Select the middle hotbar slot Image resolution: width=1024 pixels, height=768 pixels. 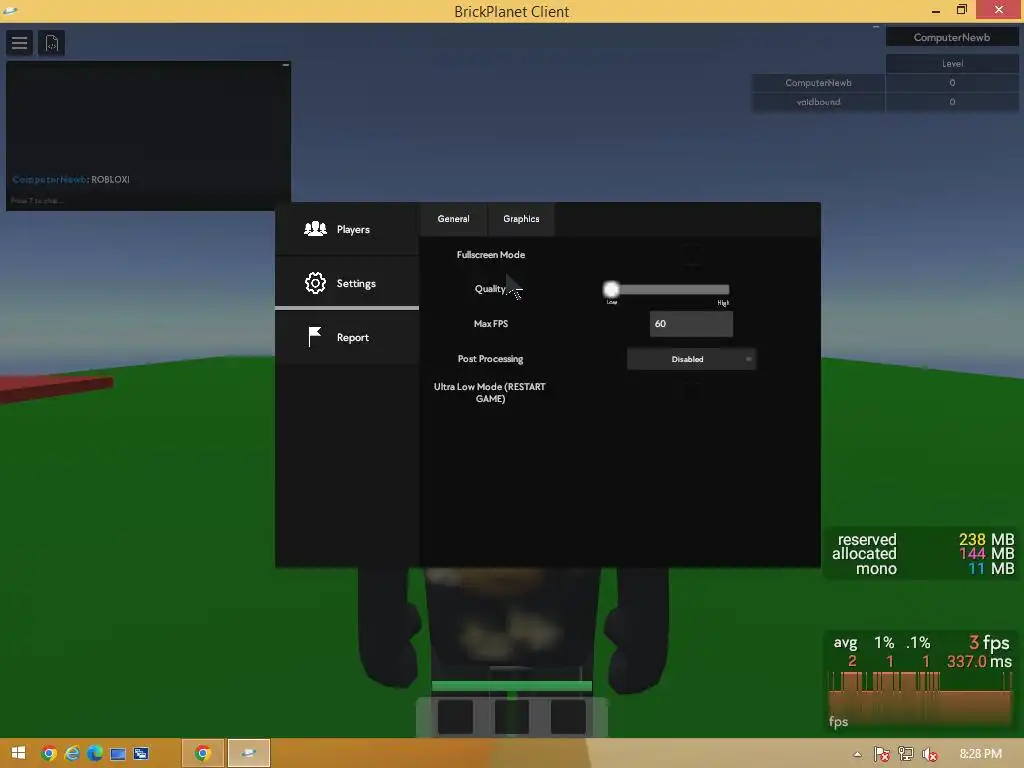tap(512, 716)
